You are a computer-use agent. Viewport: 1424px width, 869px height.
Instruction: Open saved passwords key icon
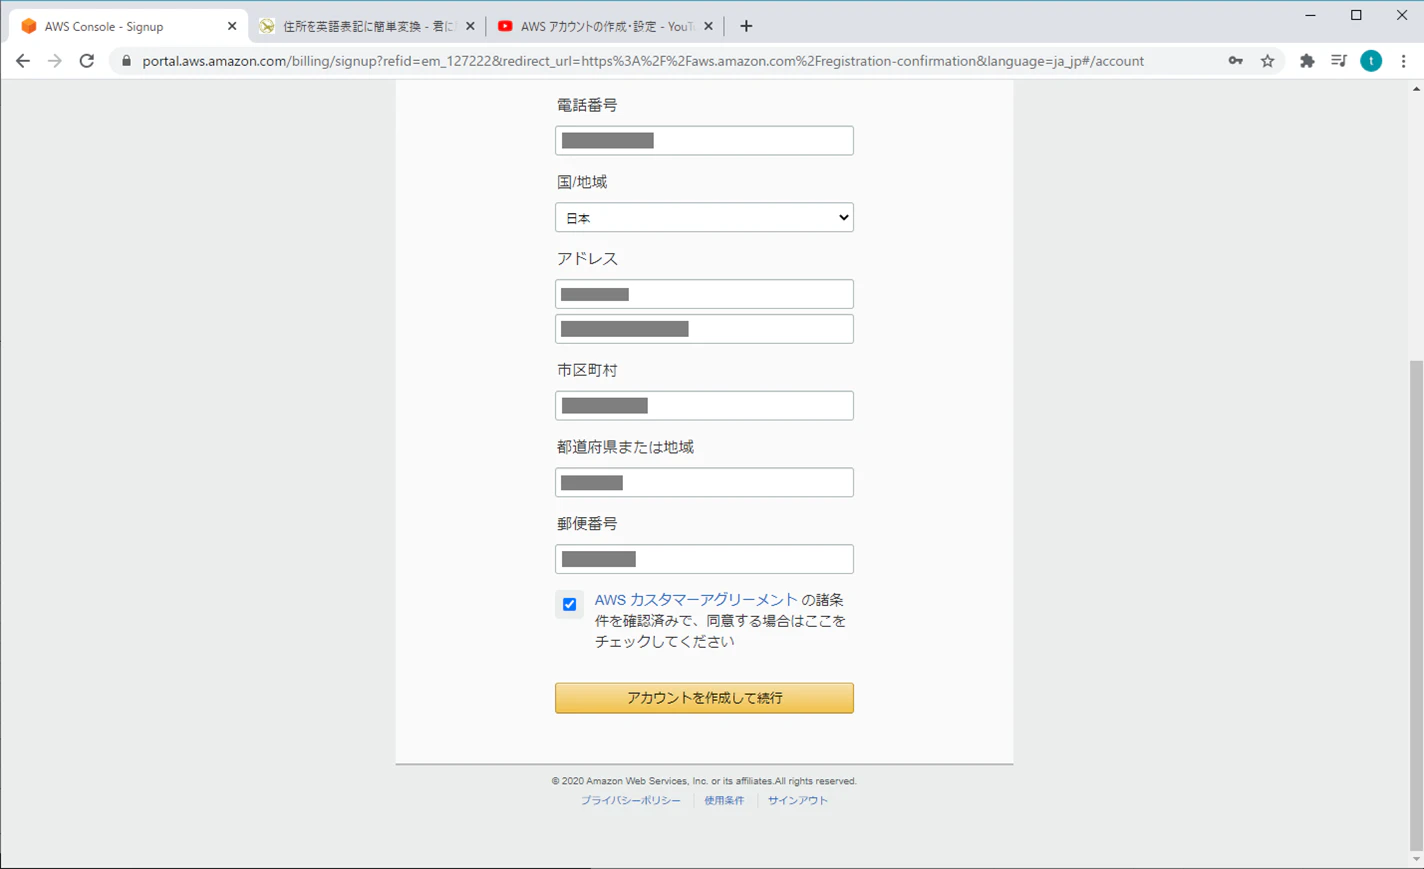pyautogui.click(x=1236, y=61)
